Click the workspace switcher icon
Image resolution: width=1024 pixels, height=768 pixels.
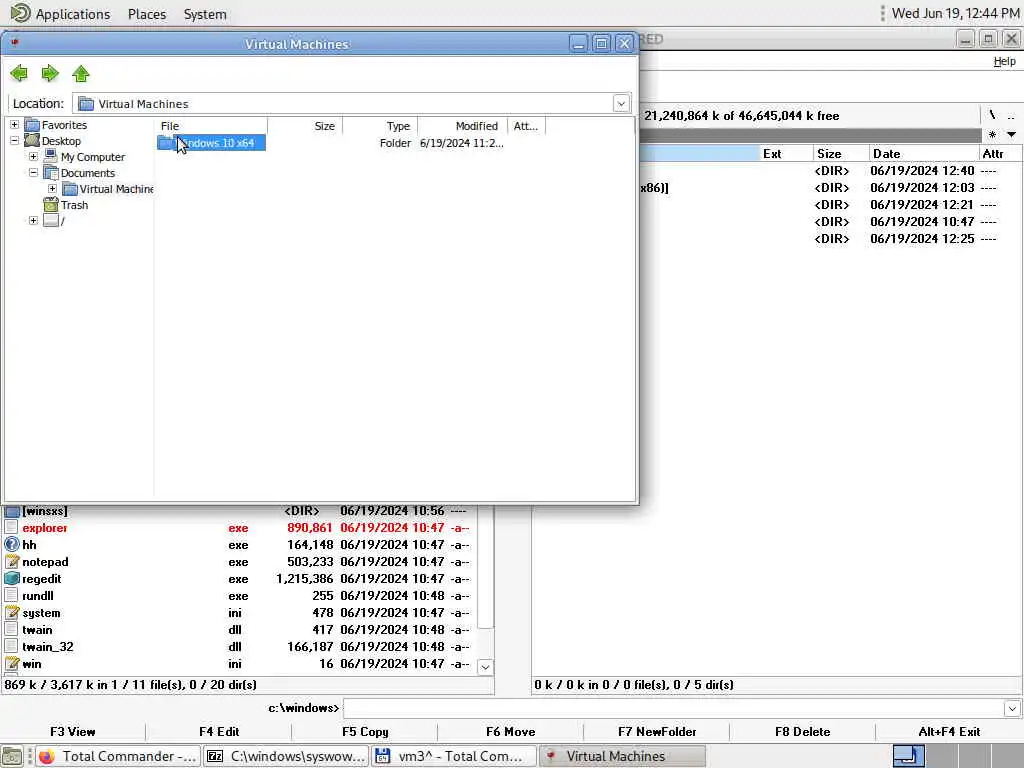(x=908, y=756)
